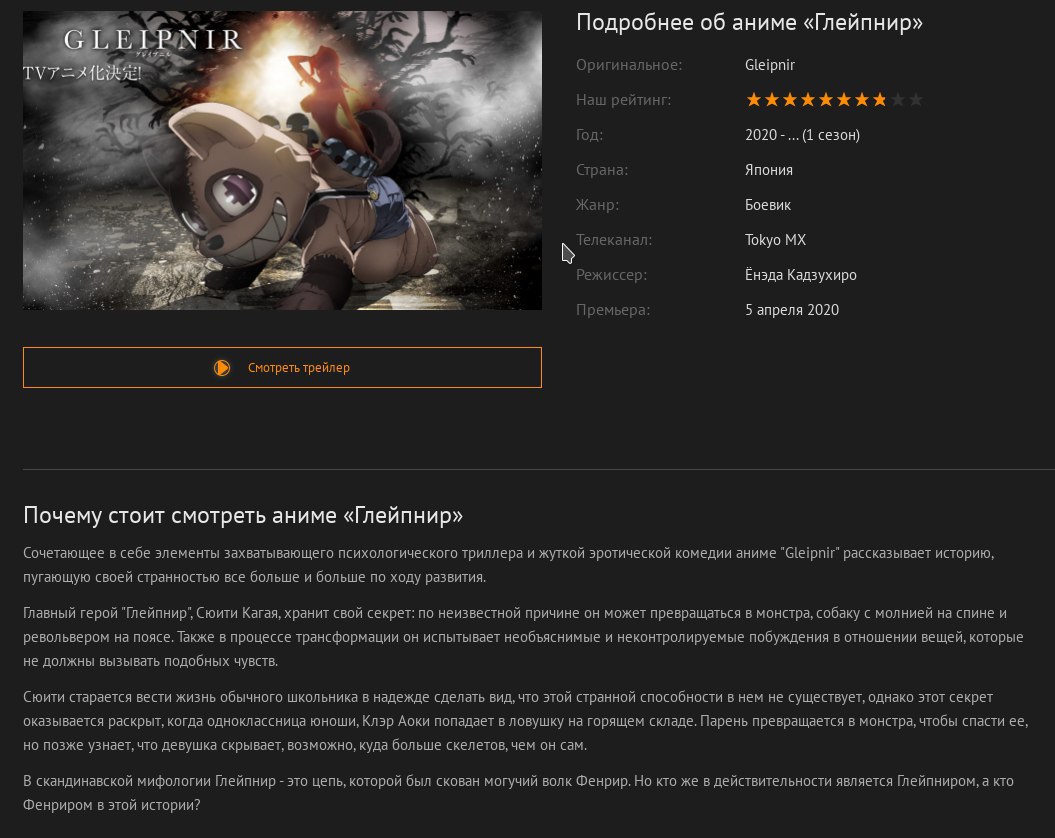
Task: Select the fourth rating star
Action: pyautogui.click(x=808, y=100)
